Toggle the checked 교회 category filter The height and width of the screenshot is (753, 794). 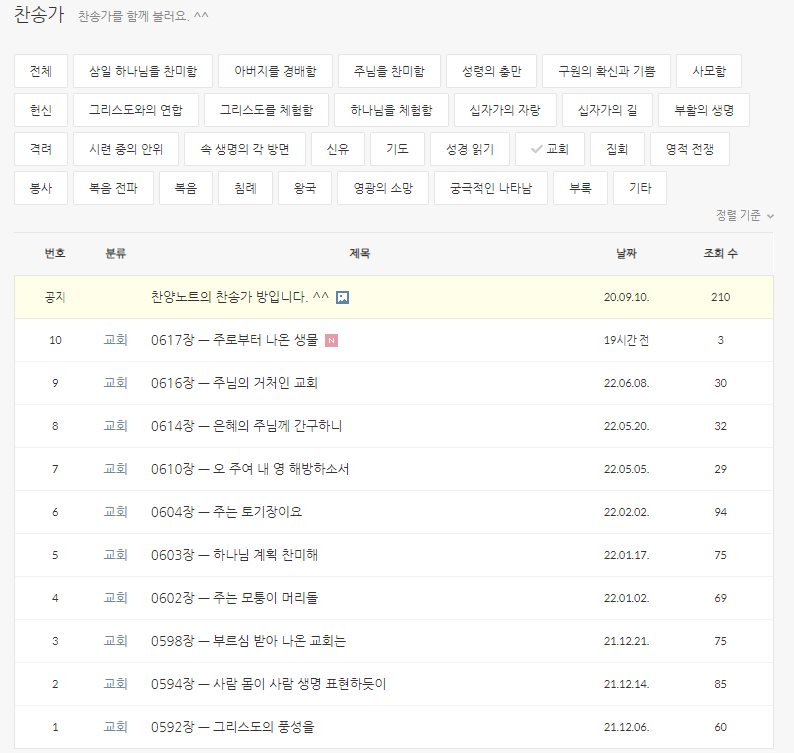(x=549, y=149)
